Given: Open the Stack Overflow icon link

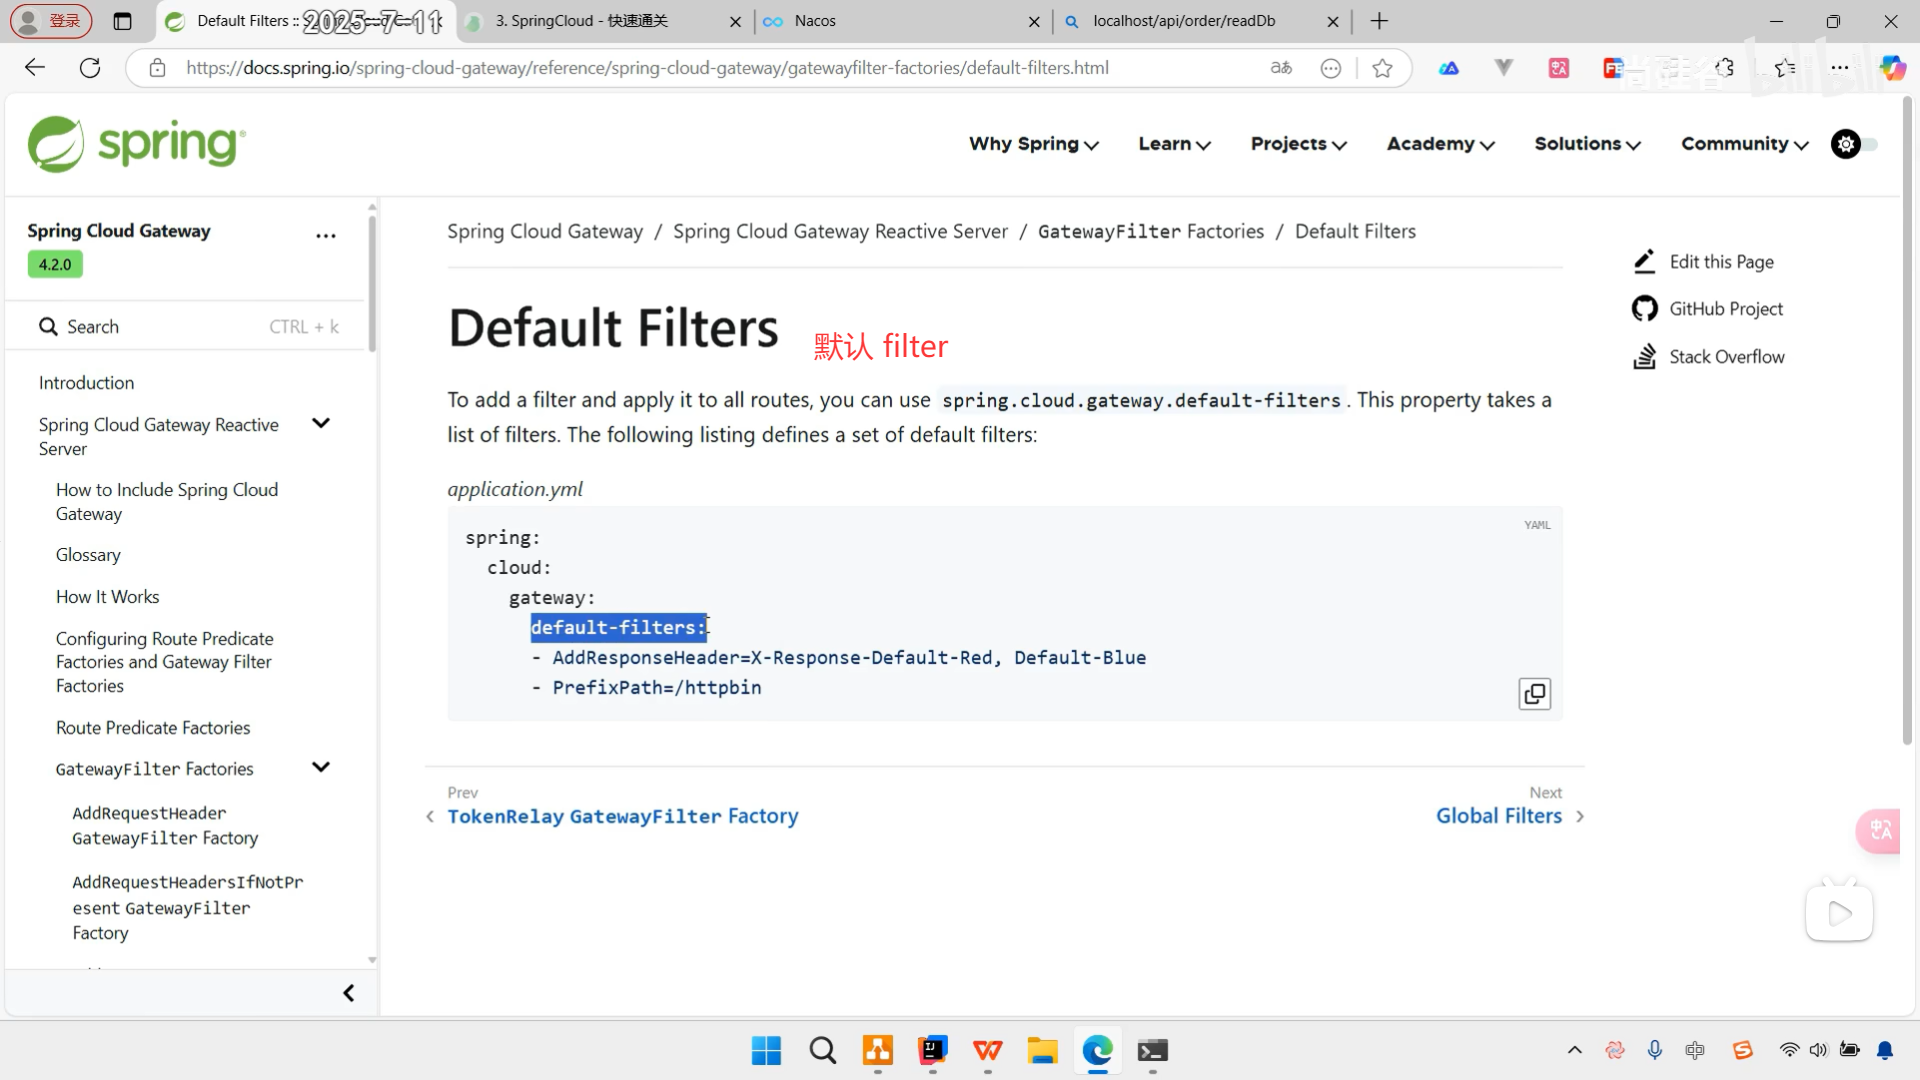Looking at the screenshot, I should [x=1644, y=357].
